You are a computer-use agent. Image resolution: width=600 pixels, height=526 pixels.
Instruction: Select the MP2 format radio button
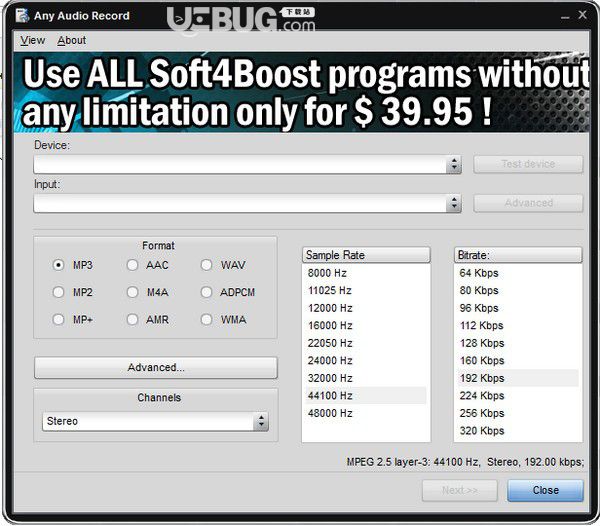(x=58, y=292)
